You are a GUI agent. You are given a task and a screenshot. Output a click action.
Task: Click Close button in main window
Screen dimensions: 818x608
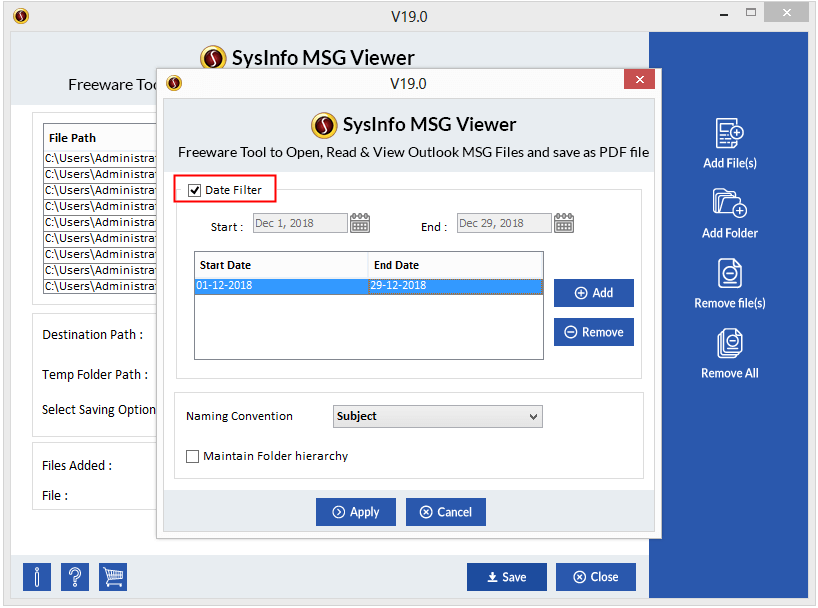[x=596, y=577]
